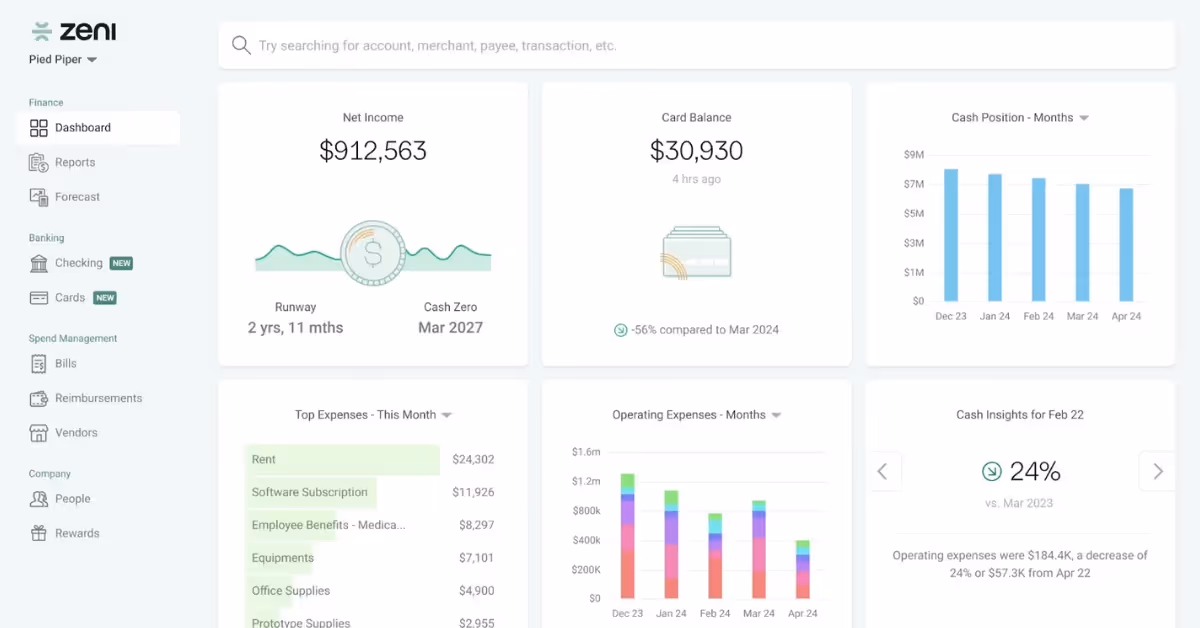Open the Top Expenses time period dropdown

[x=446, y=414]
